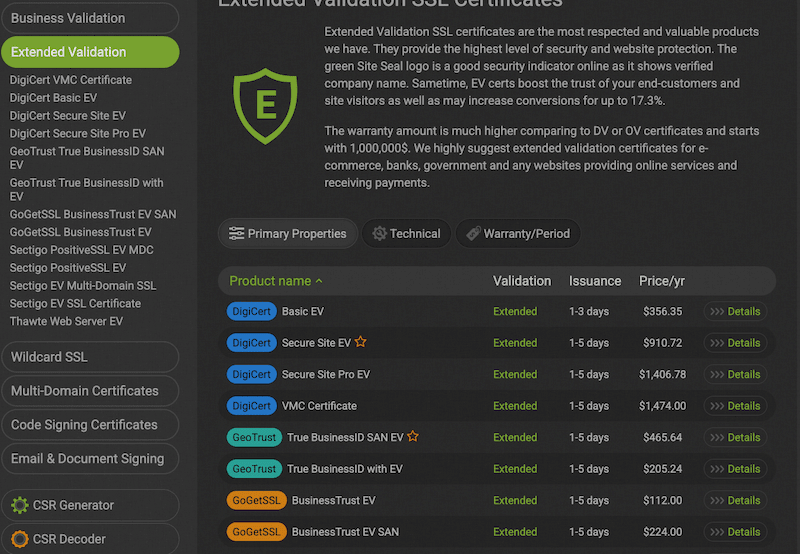The width and height of the screenshot is (800, 554).
Task: Open the CSR Generator tool
Action: [90, 505]
